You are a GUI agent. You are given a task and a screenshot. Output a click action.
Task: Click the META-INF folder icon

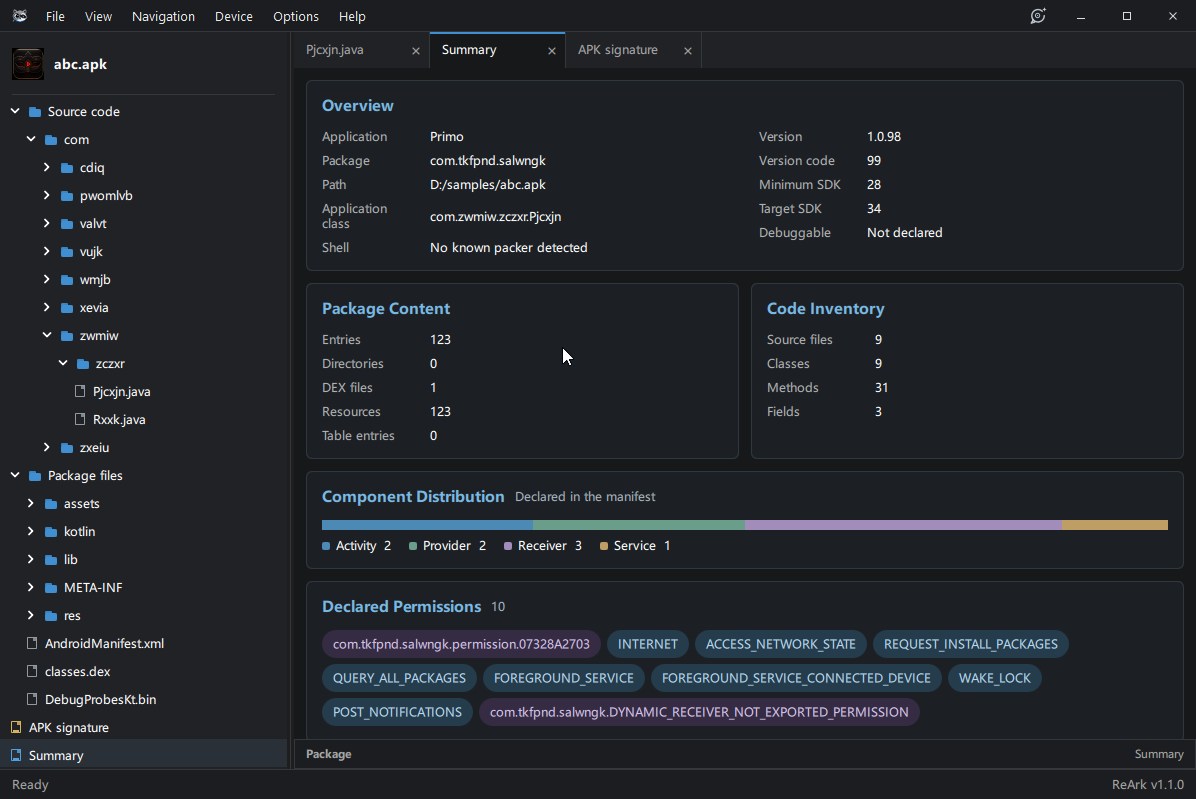51,588
